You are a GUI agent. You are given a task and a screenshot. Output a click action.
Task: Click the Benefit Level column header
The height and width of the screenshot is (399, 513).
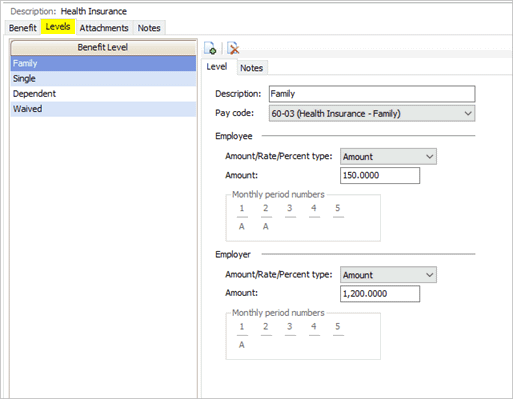click(103, 47)
